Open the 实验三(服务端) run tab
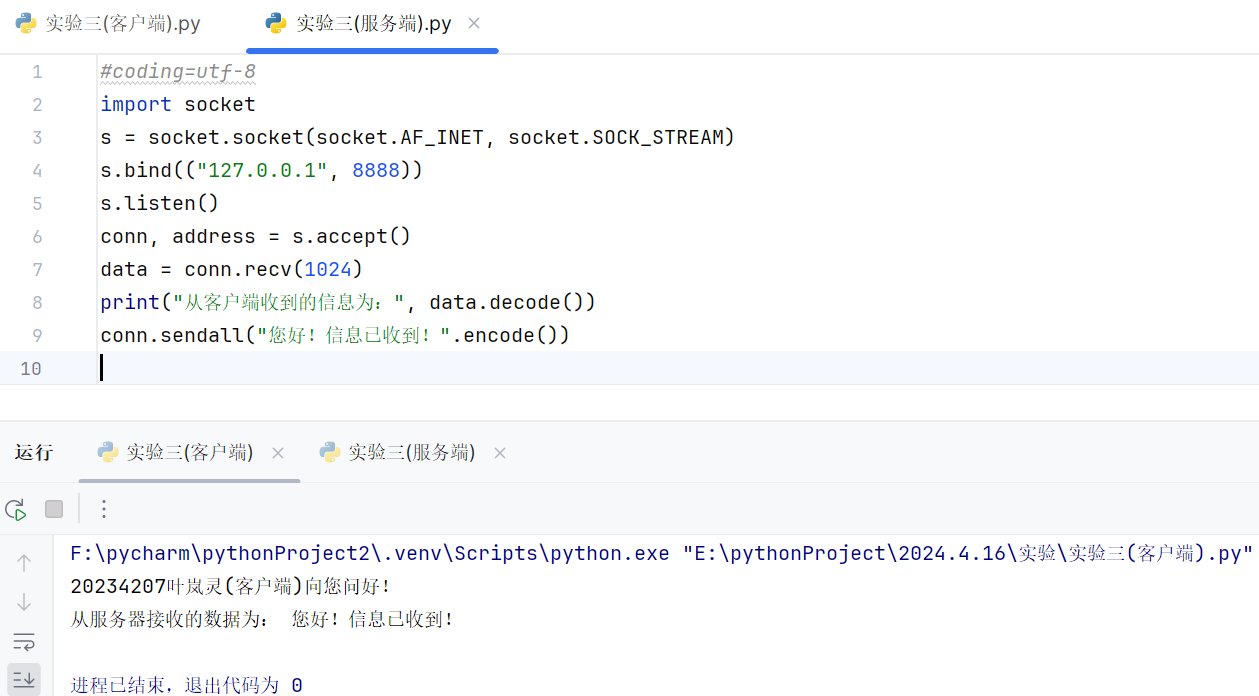This screenshot has height=696, width=1259. point(411,453)
